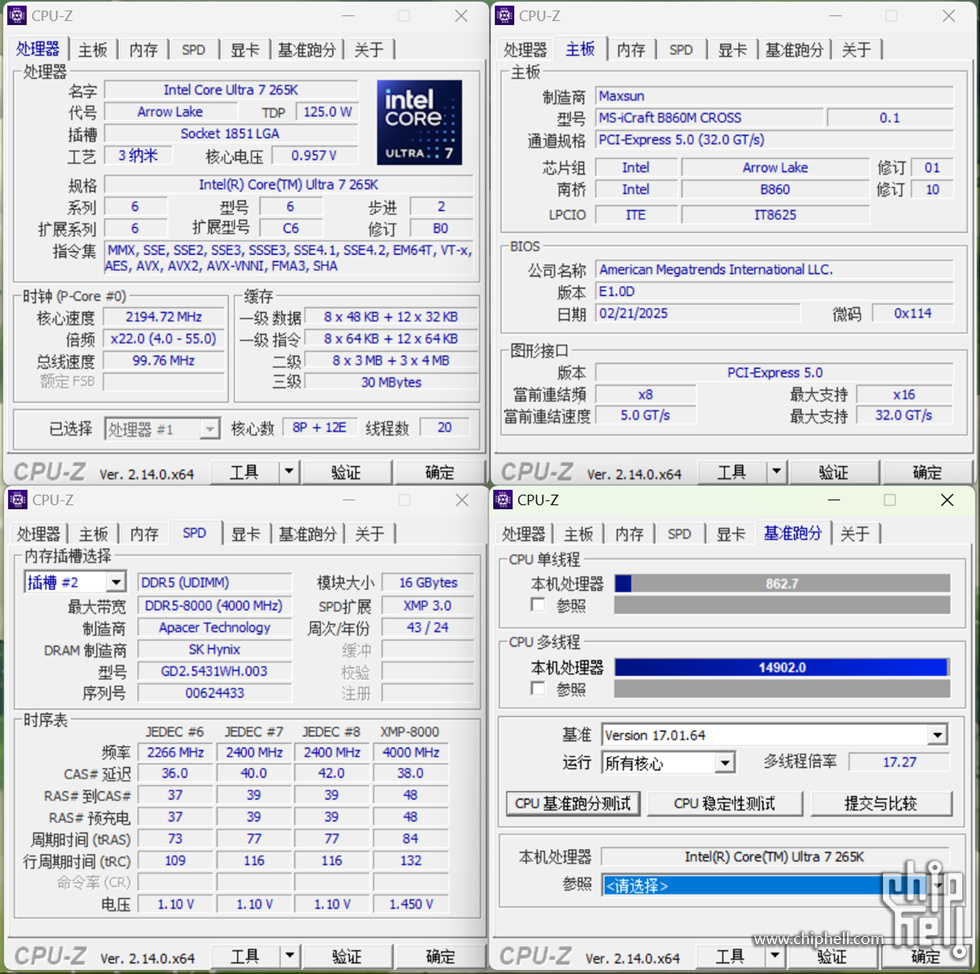Click 确定 in the SPD window
980x974 pixels.
(441, 956)
